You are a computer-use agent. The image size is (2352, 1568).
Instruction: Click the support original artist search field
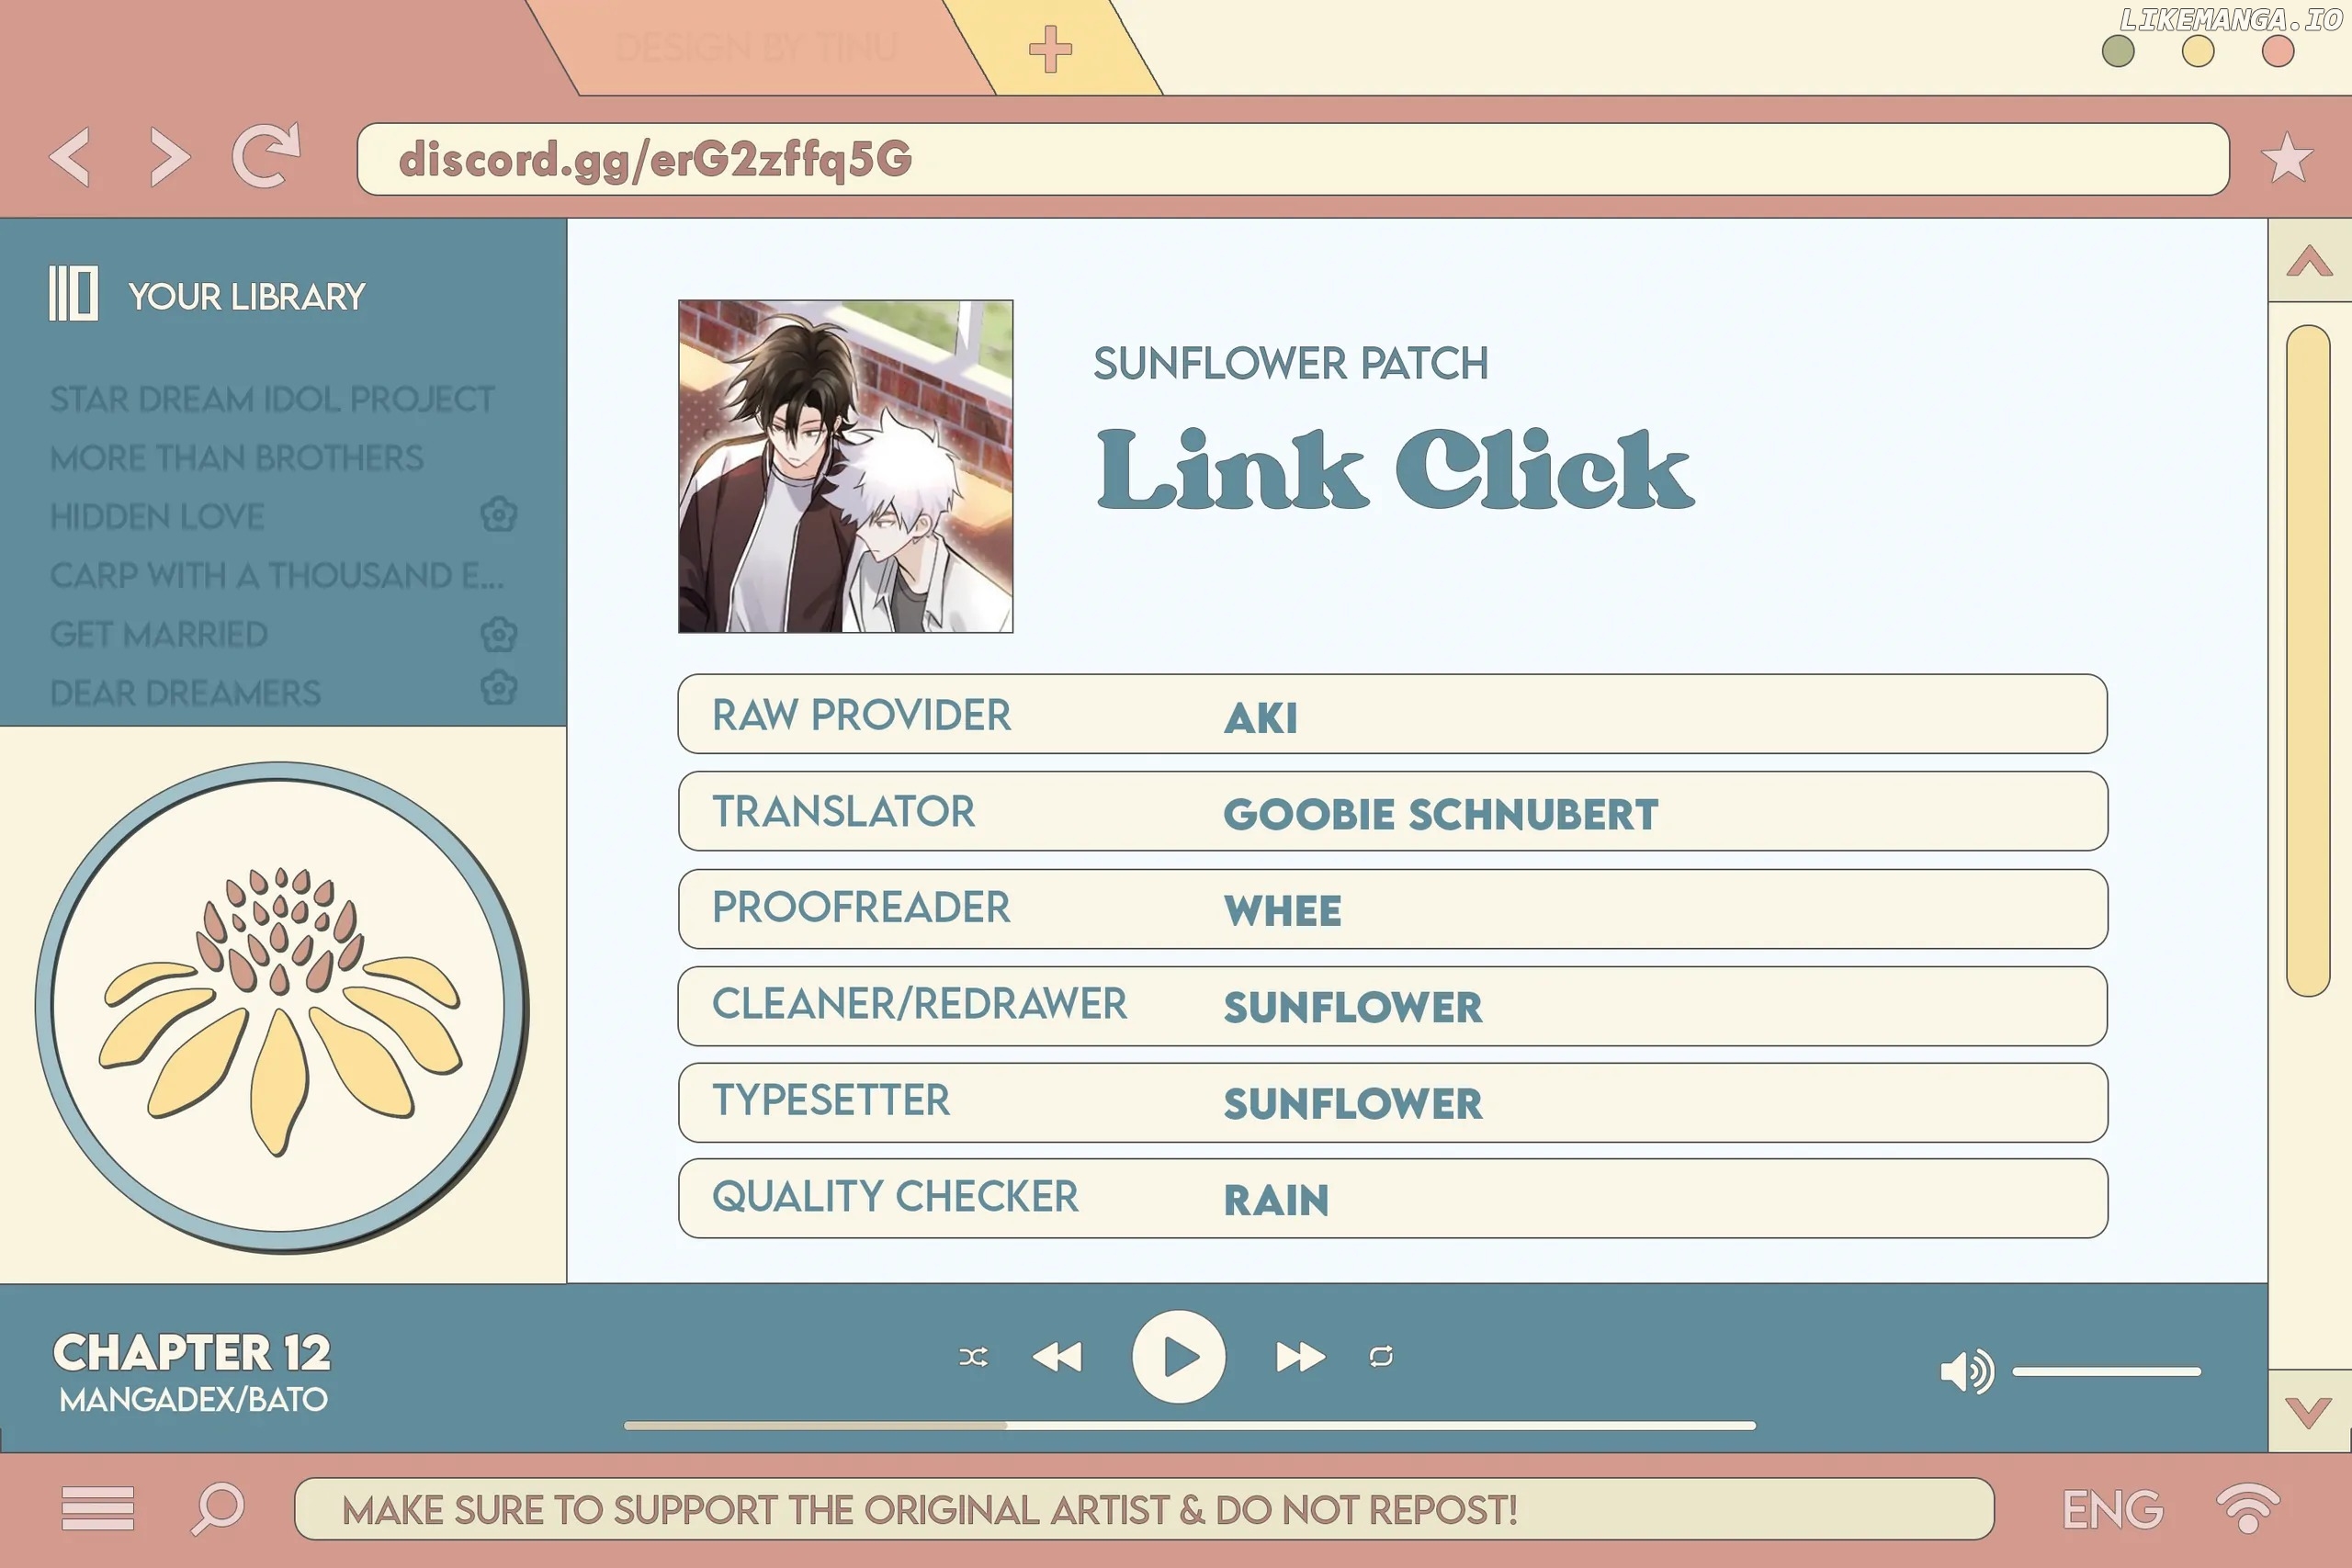point(1144,1509)
